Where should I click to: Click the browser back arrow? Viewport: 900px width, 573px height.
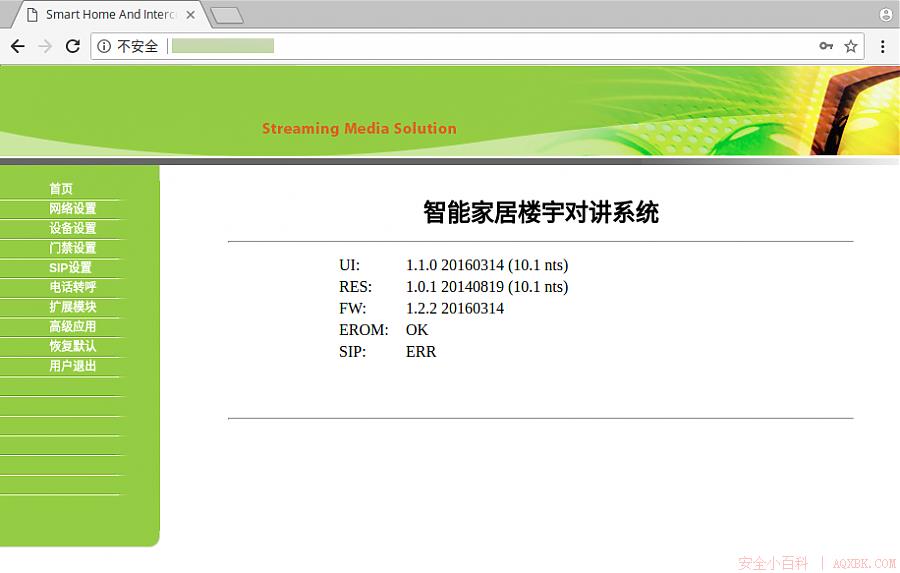[x=18, y=47]
